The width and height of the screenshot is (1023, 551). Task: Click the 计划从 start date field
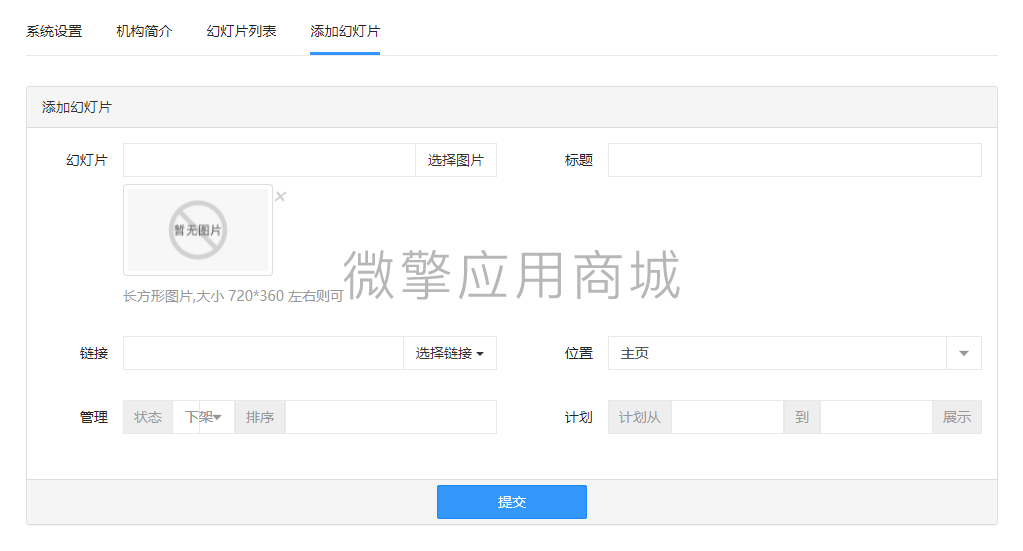pos(727,417)
